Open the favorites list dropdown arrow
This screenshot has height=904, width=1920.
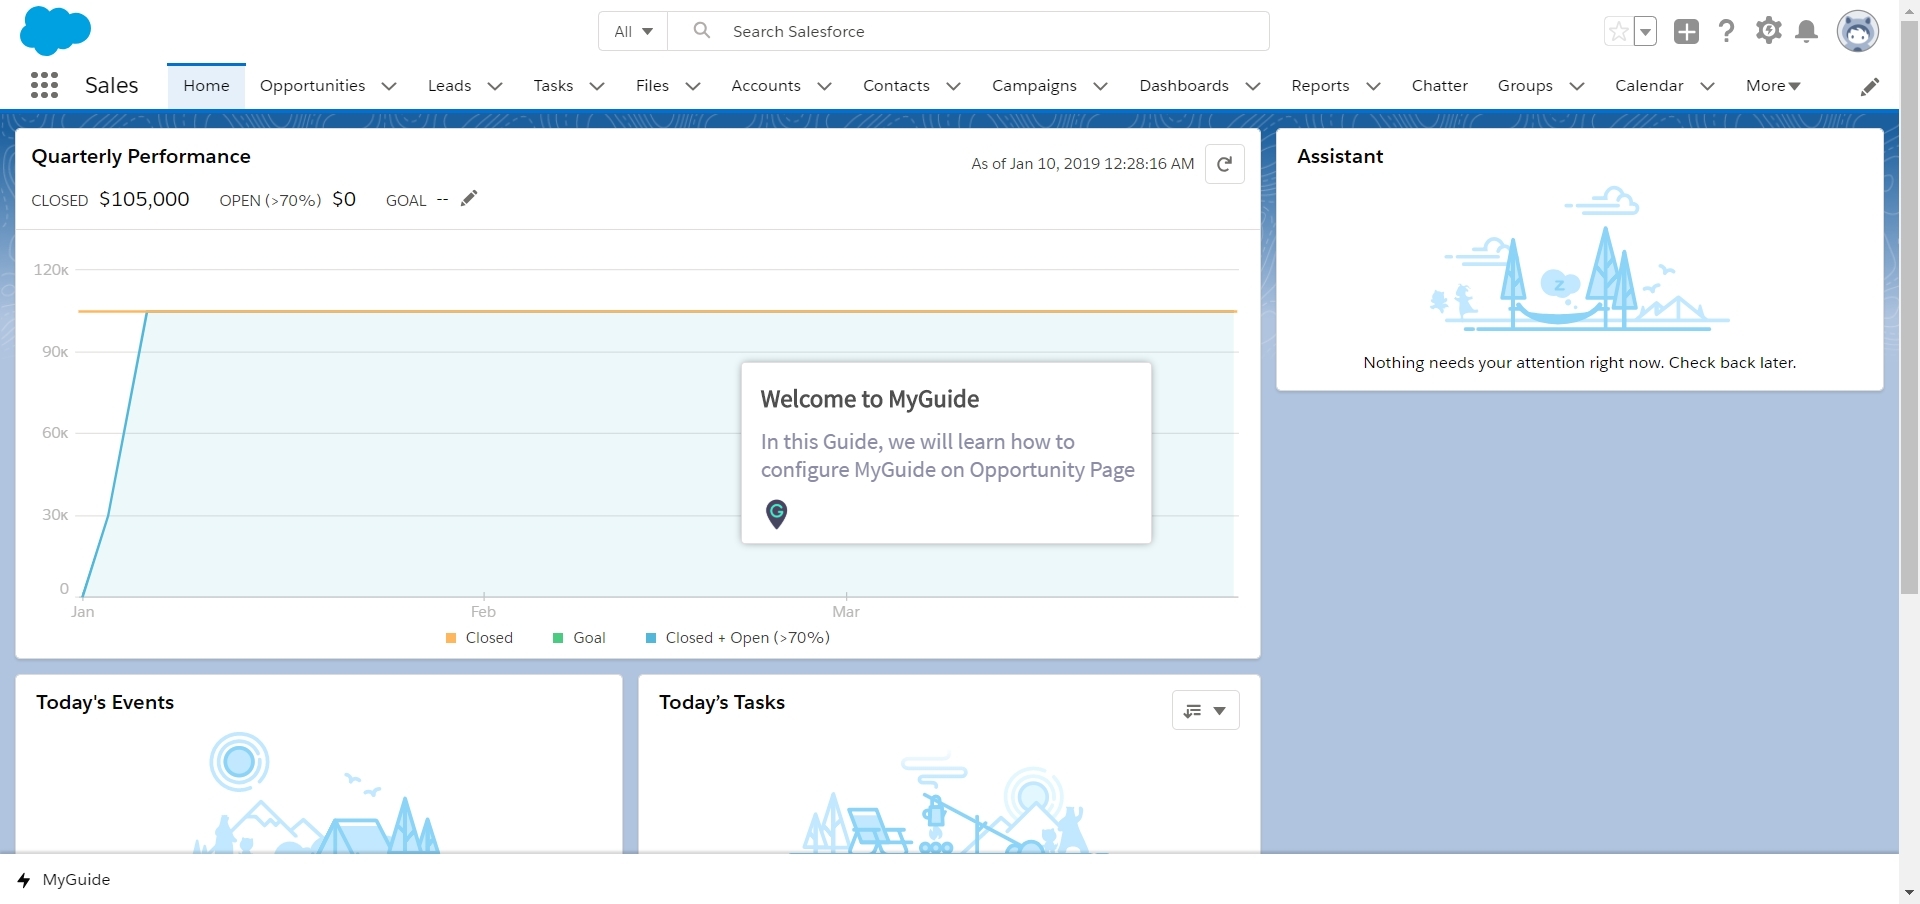pyautogui.click(x=1645, y=32)
